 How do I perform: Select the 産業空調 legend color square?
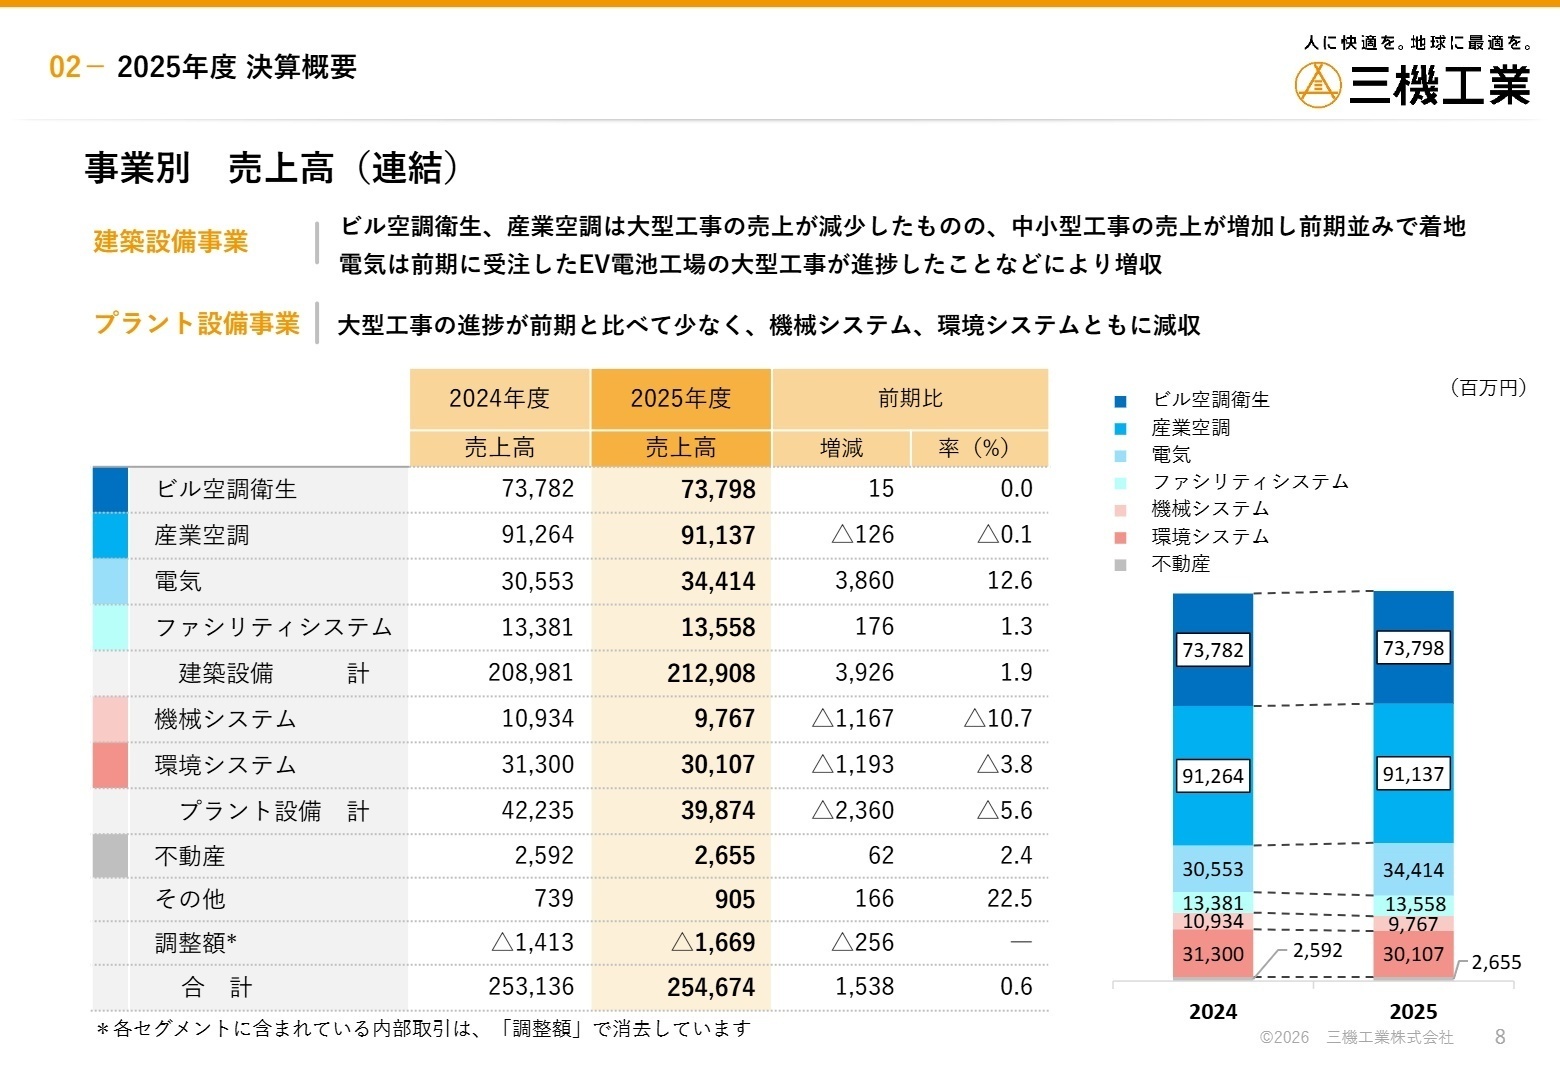(x=1120, y=429)
